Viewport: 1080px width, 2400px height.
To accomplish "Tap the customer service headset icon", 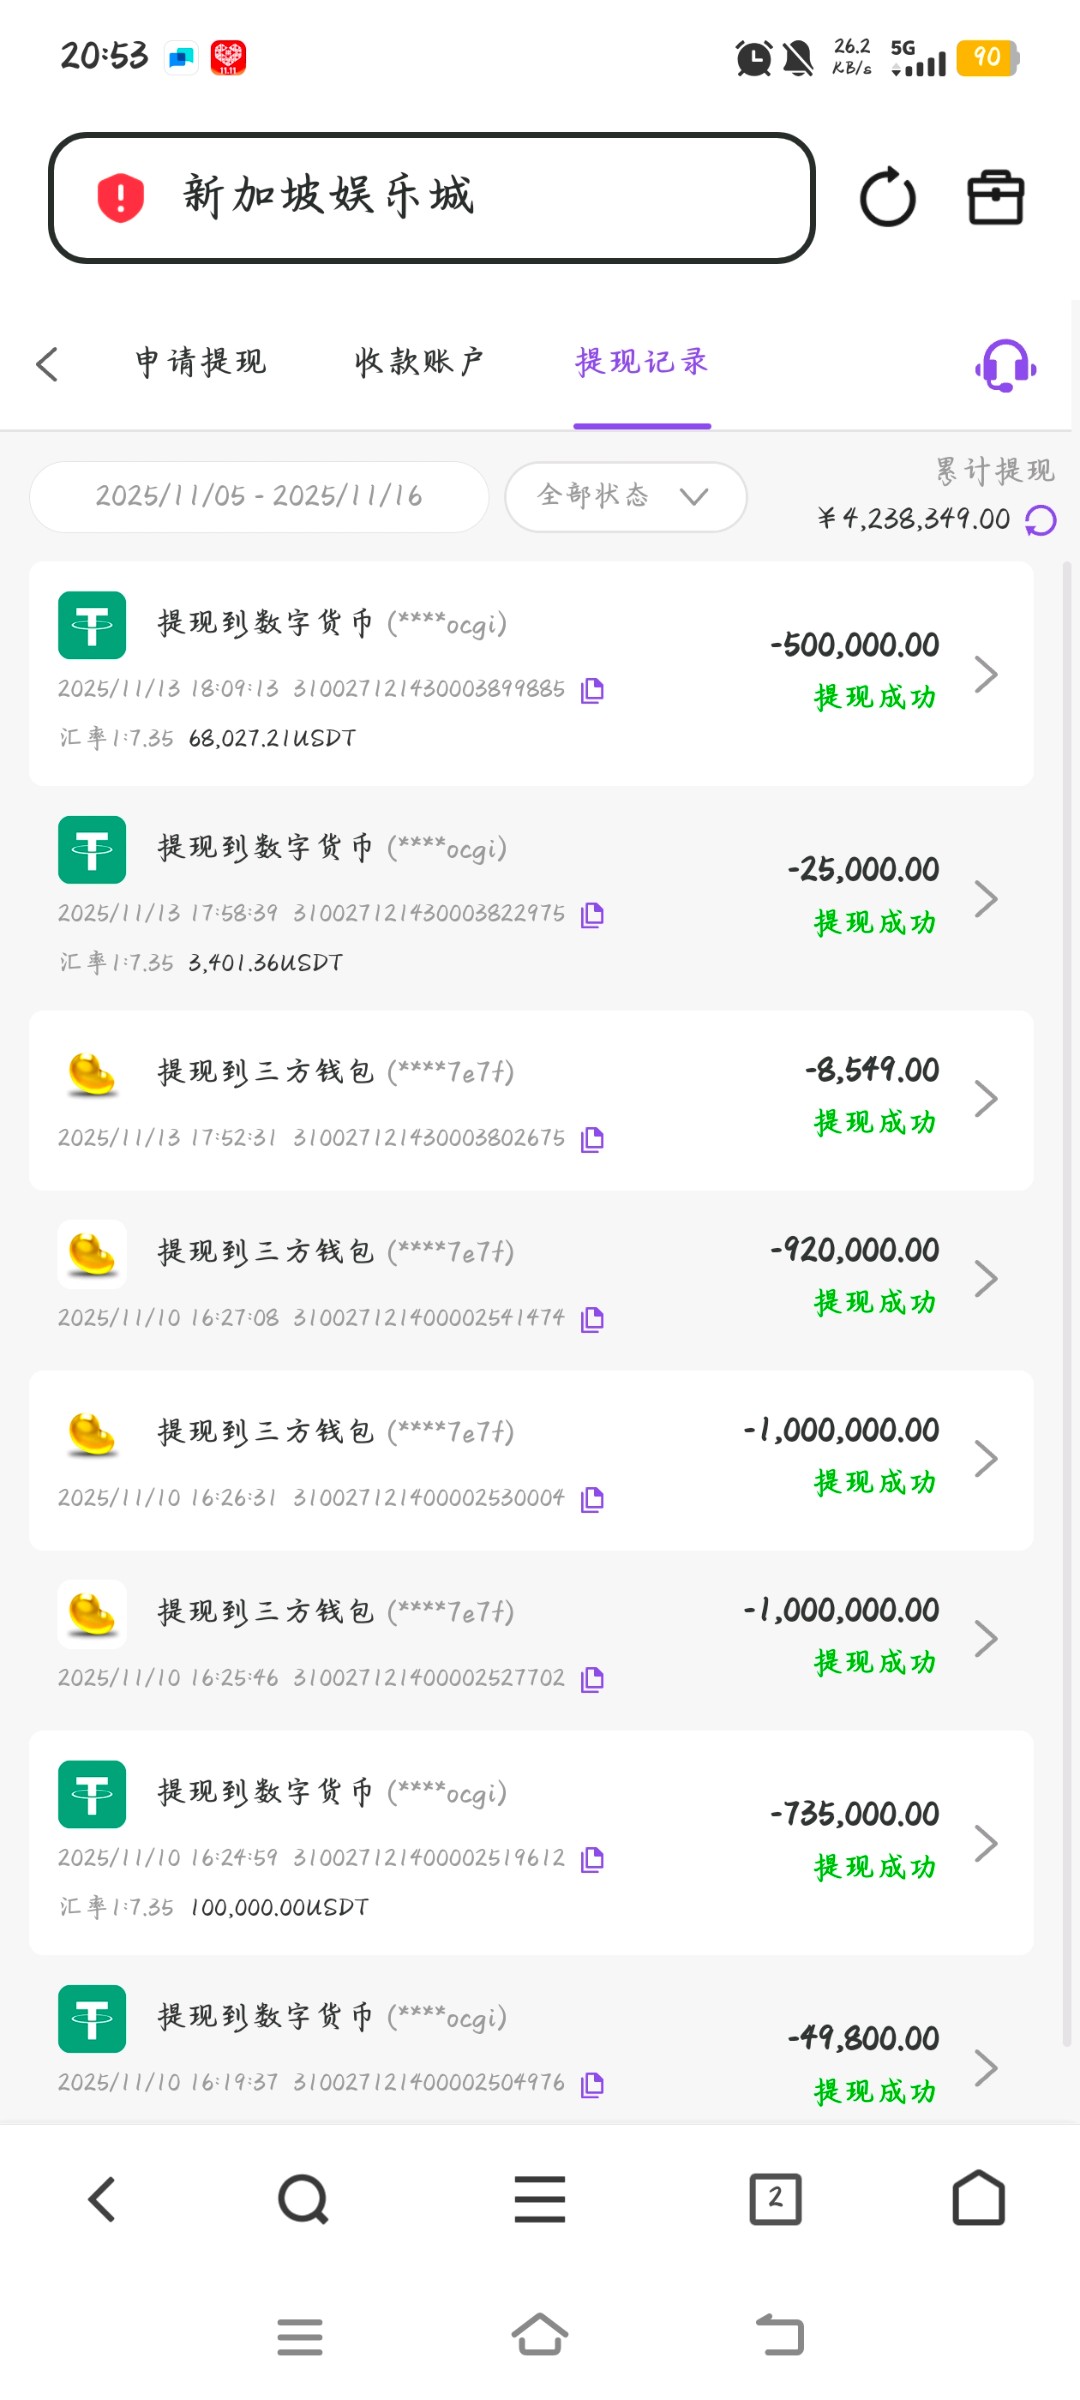I will [1005, 365].
